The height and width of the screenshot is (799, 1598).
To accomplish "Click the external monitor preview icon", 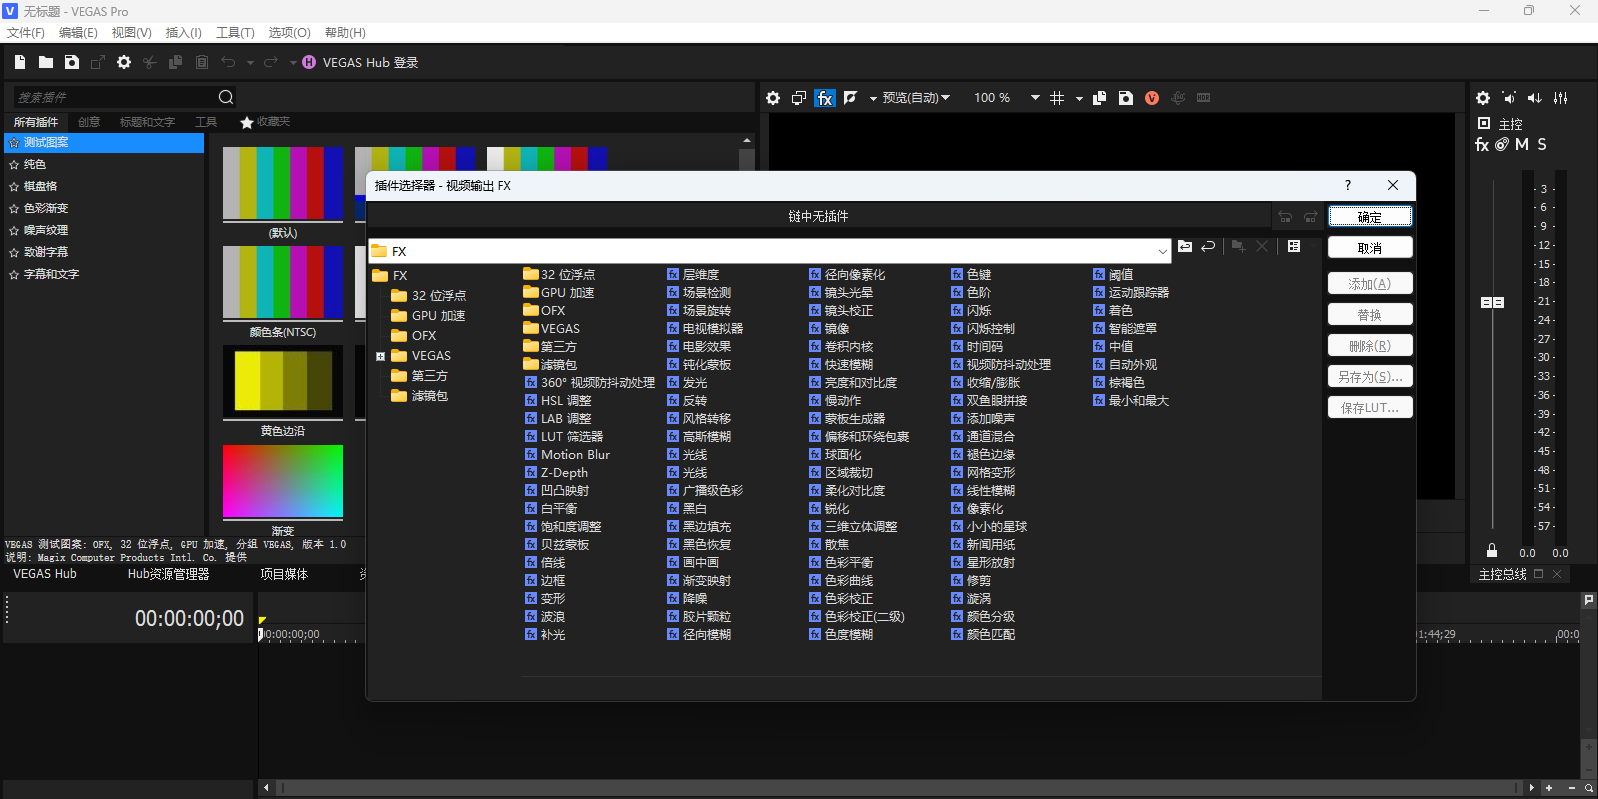I will (799, 98).
